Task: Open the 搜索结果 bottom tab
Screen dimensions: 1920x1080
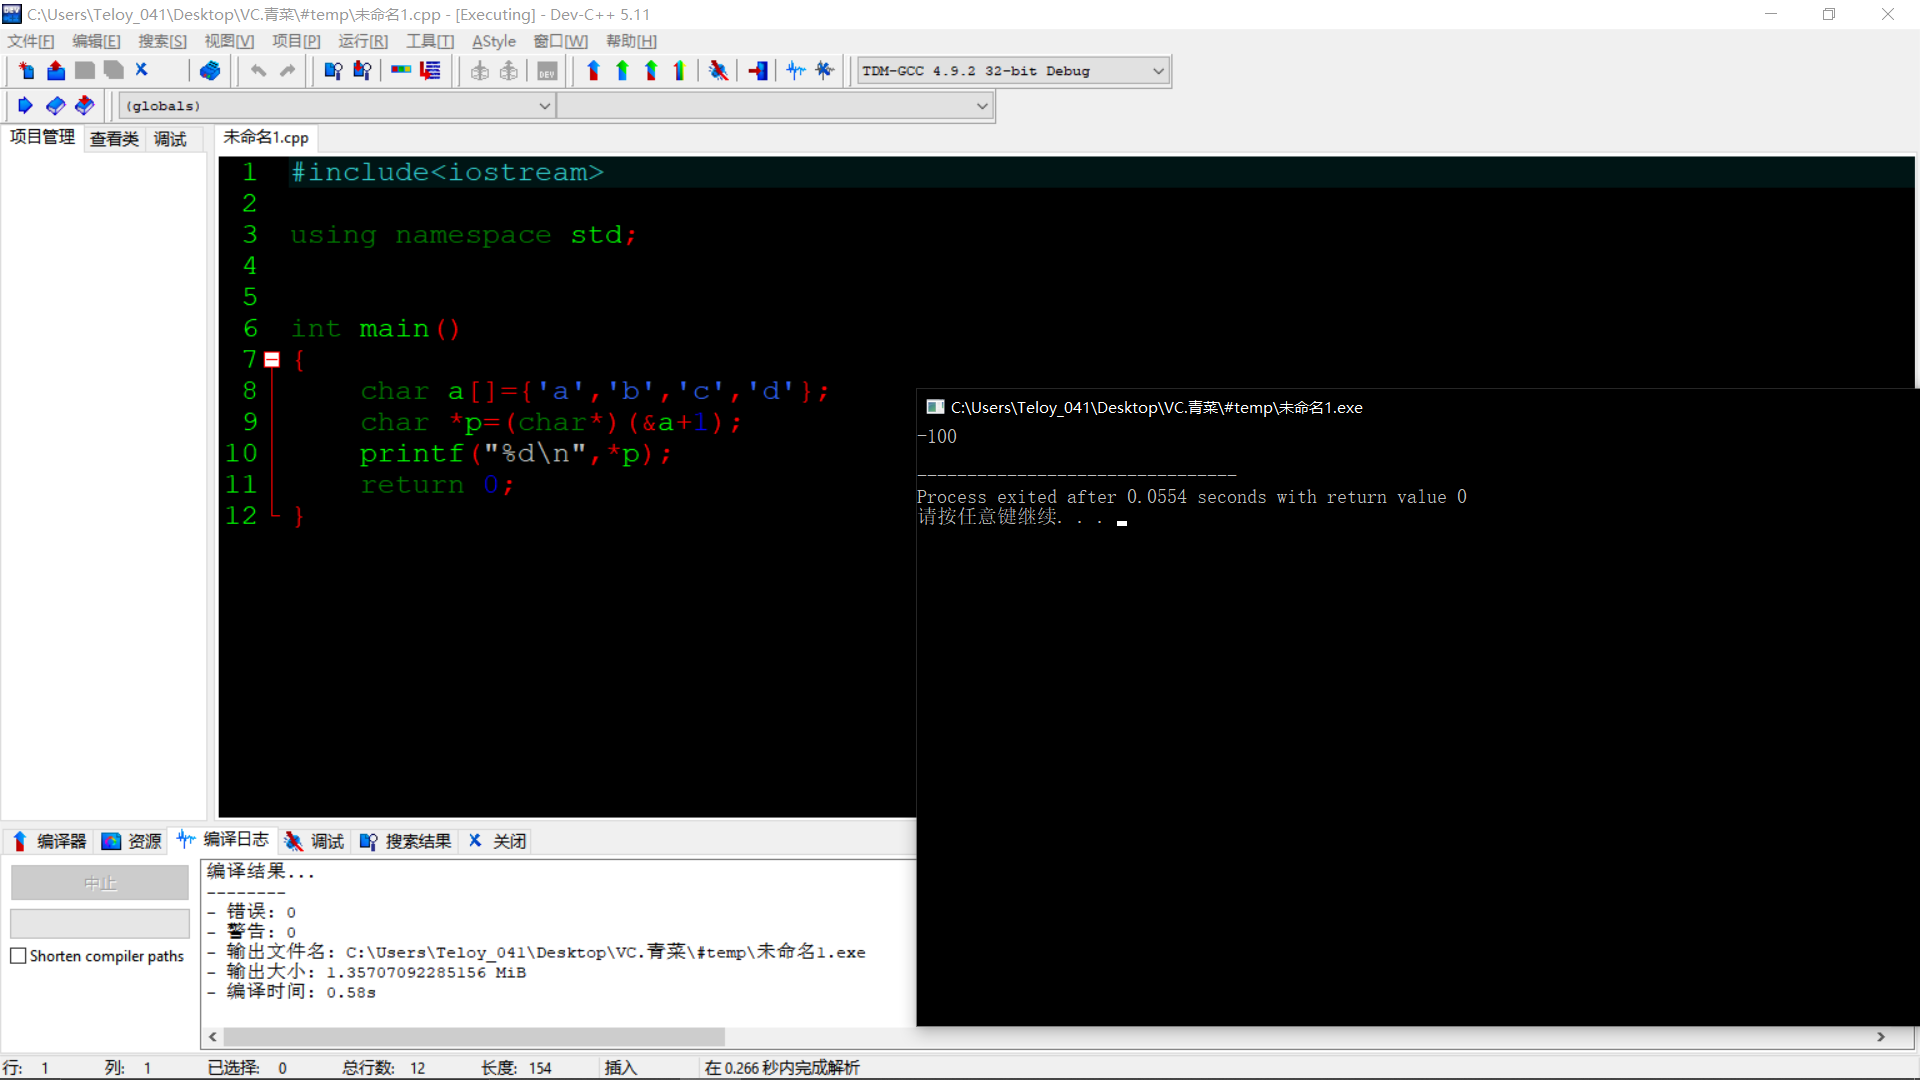Action: [x=406, y=841]
